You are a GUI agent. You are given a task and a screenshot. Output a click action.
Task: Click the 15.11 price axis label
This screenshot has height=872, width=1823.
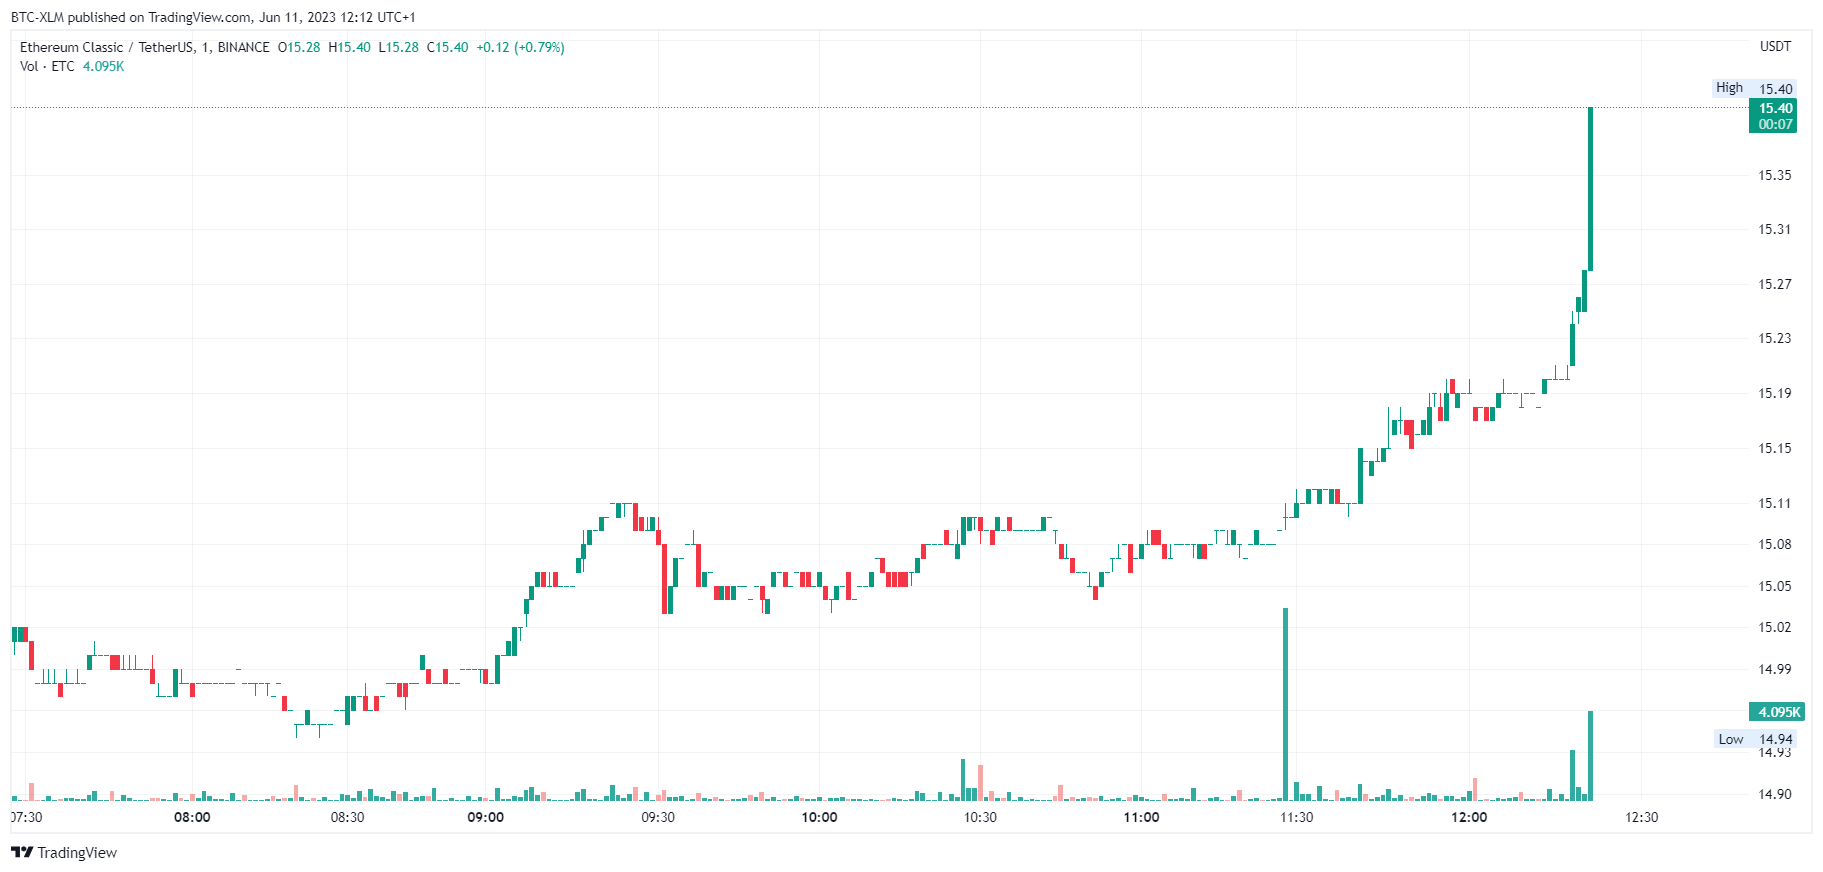click(1775, 503)
